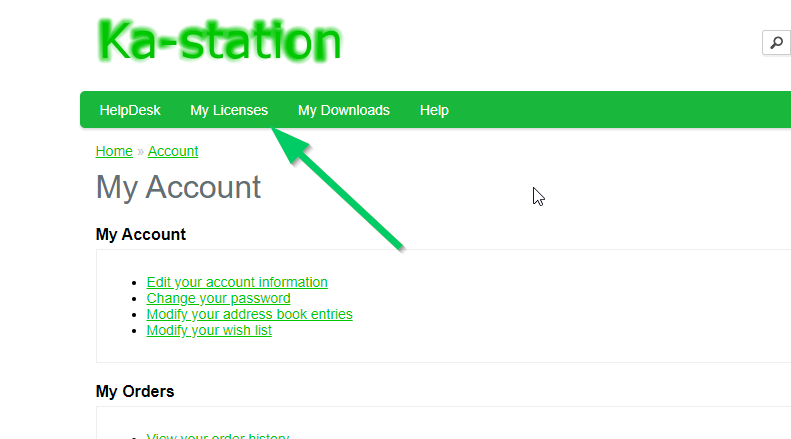This screenshot has width=791, height=439.
Task: Open Modify your address book entries
Action: tap(249, 314)
